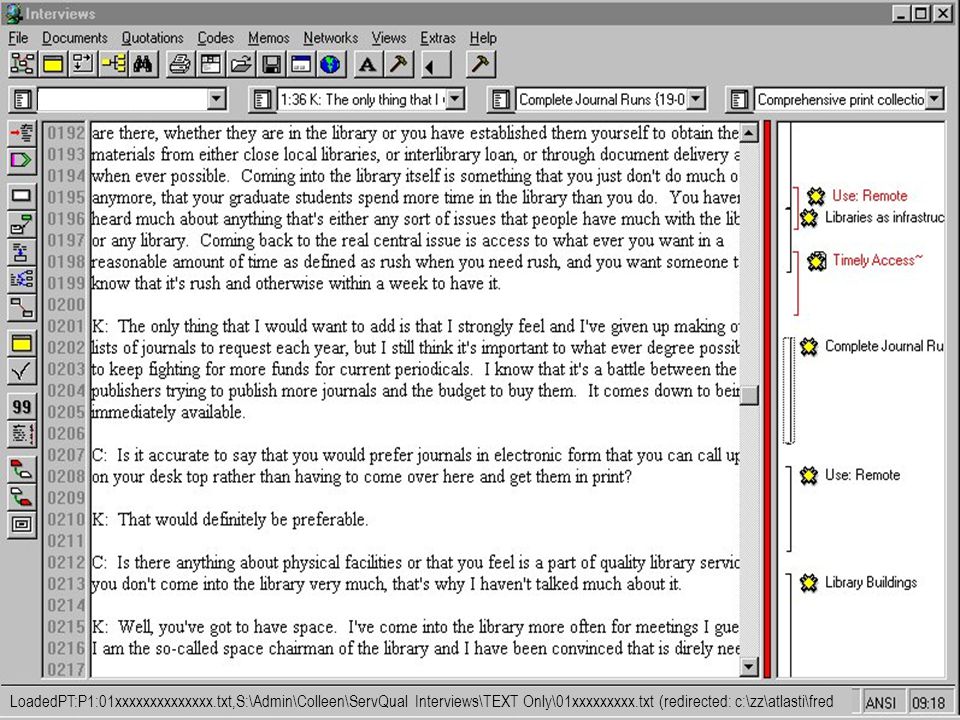The width and height of the screenshot is (960, 720).
Task: Select red 'Use: Remote' code in margin
Action: coord(869,196)
